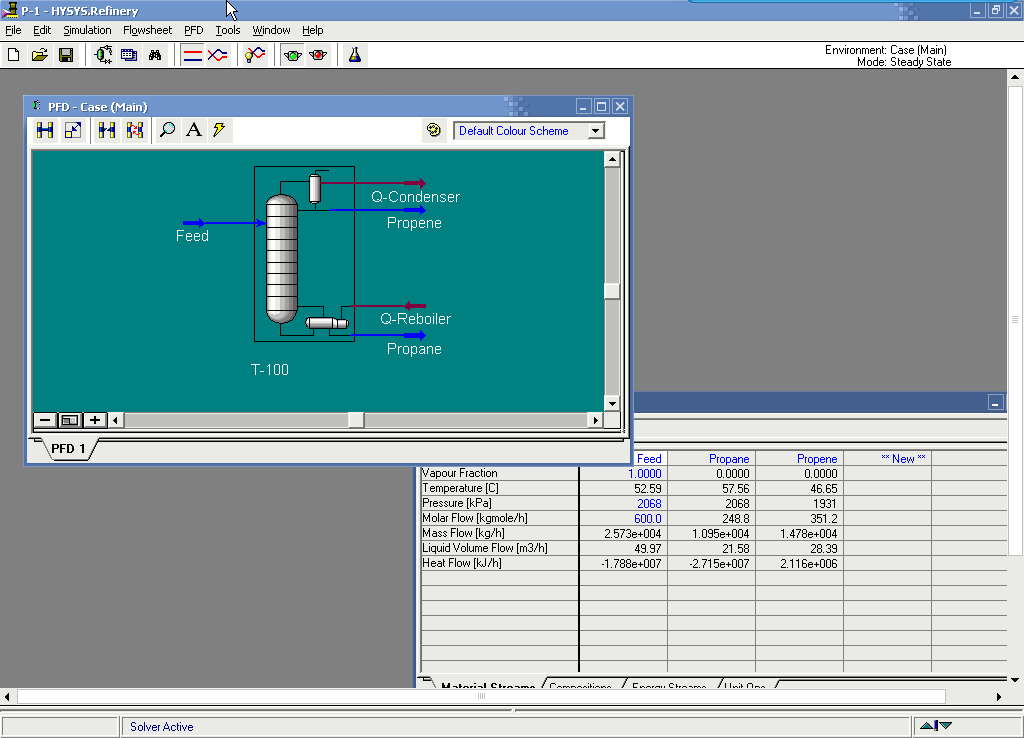This screenshot has height=738, width=1024.
Task: Click the PFD vertical scrollbar thumb
Action: (x=612, y=291)
